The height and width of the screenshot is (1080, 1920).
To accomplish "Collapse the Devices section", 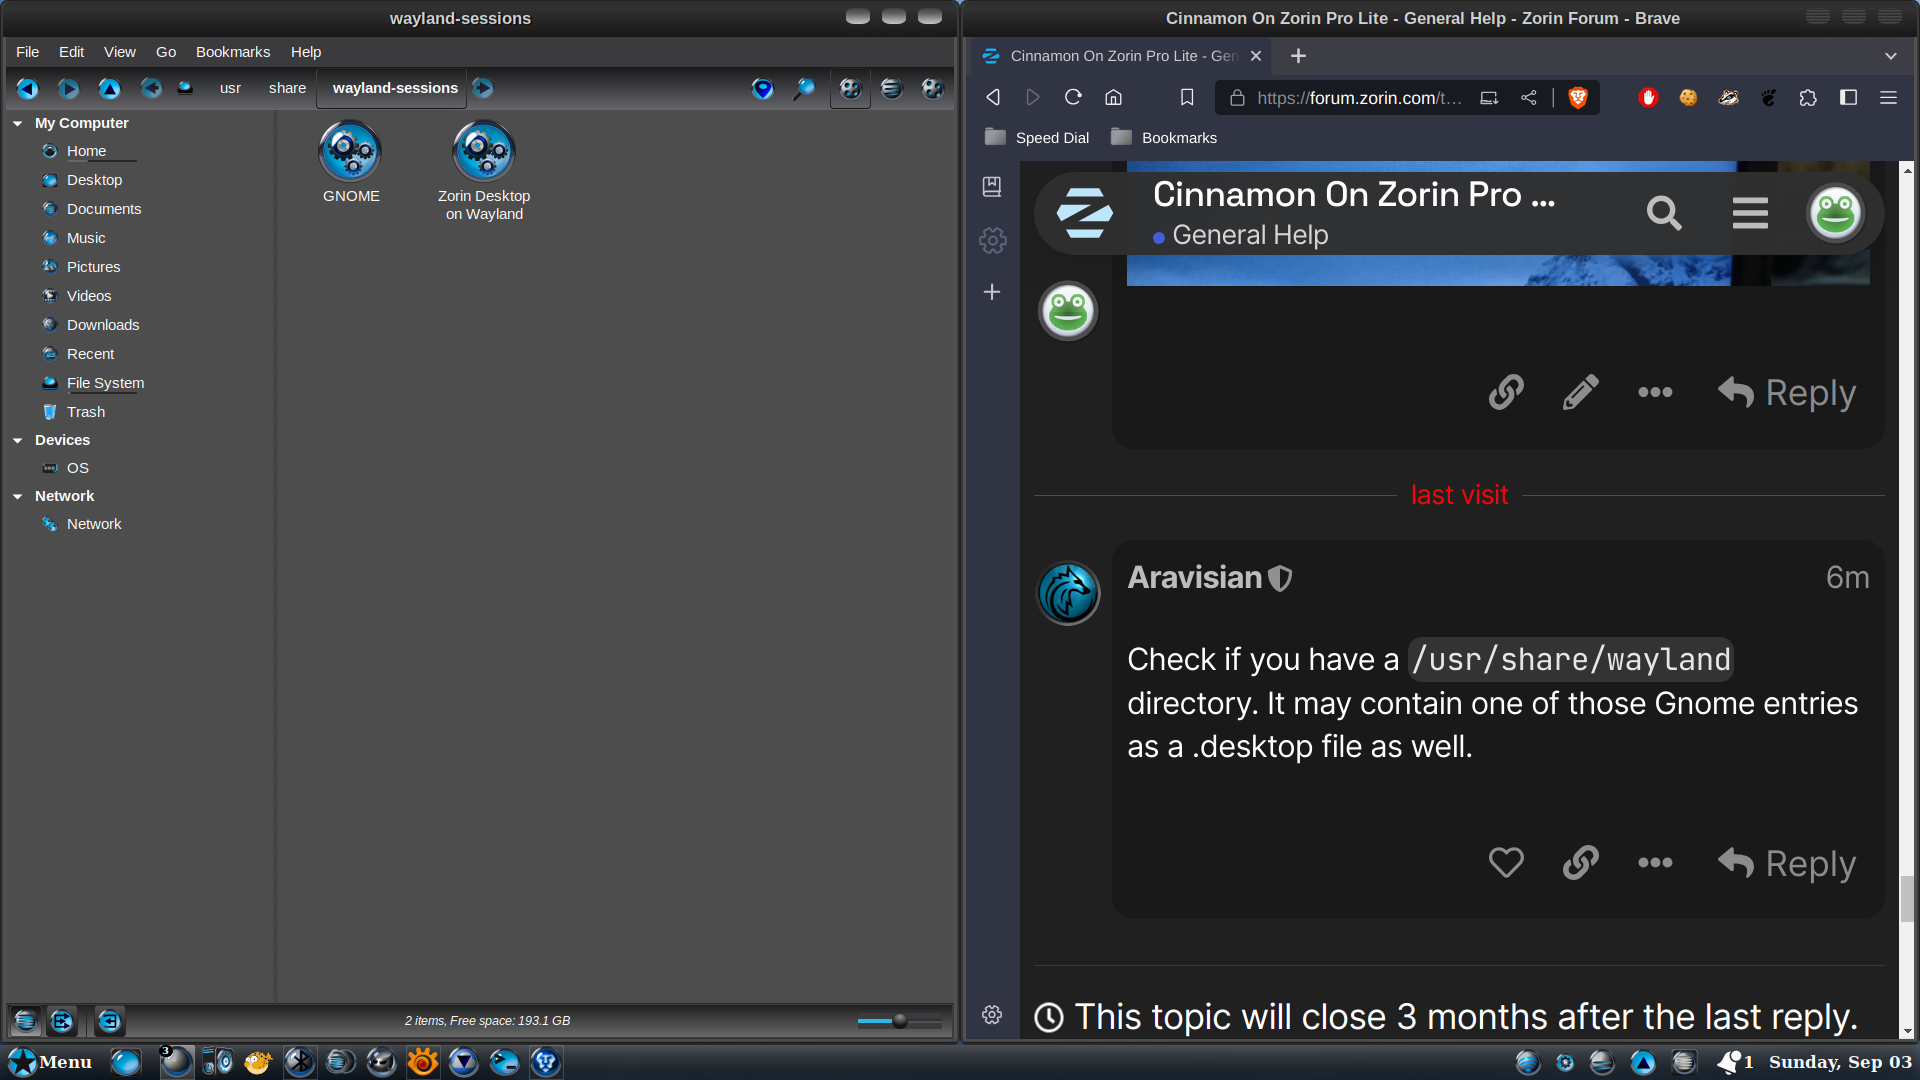I will pyautogui.click(x=18, y=440).
